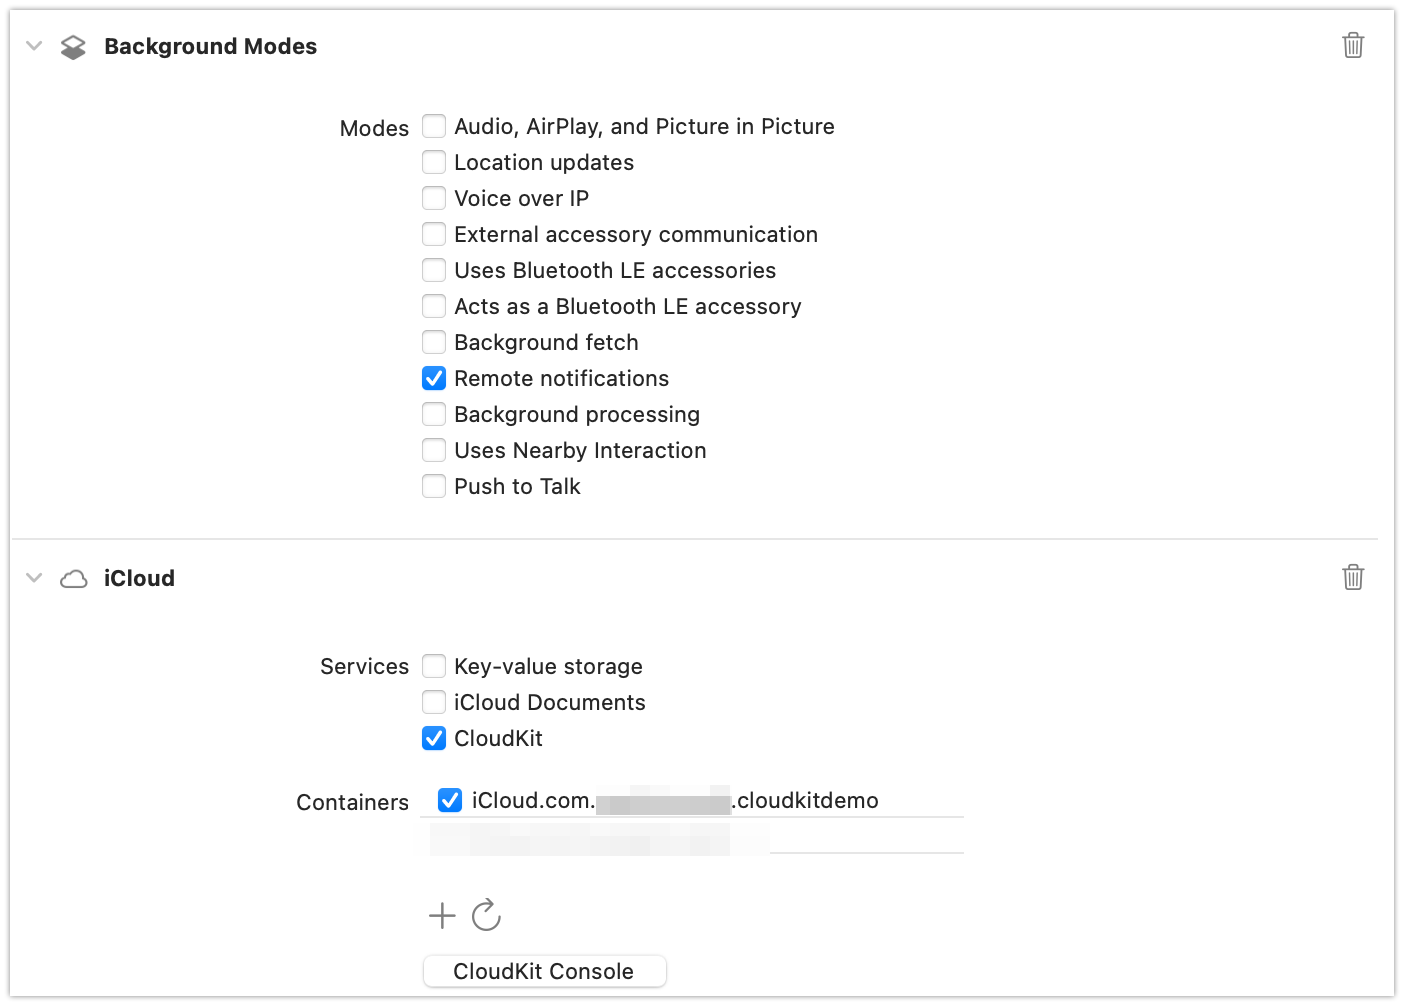Uncheck the CloudKit service
Image resolution: width=1404 pixels, height=1006 pixels.
coord(433,738)
